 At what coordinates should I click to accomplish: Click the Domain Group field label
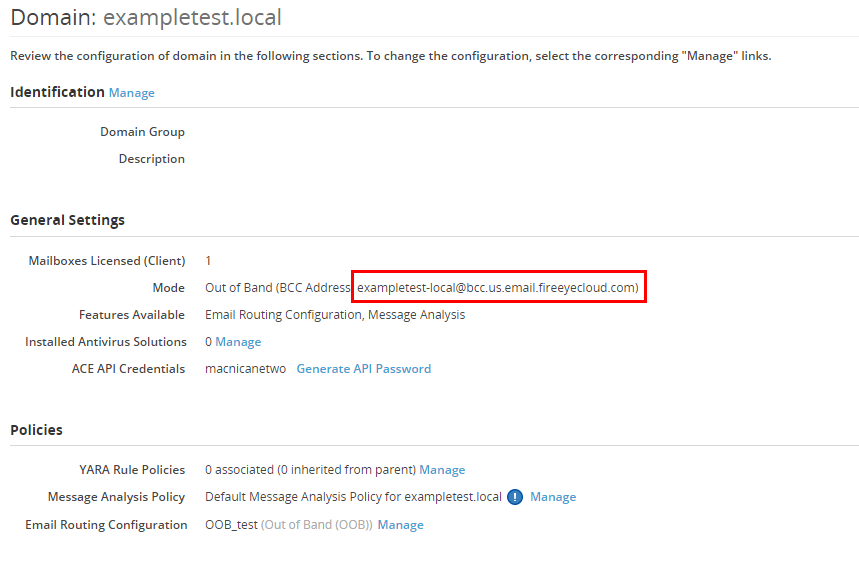142,132
